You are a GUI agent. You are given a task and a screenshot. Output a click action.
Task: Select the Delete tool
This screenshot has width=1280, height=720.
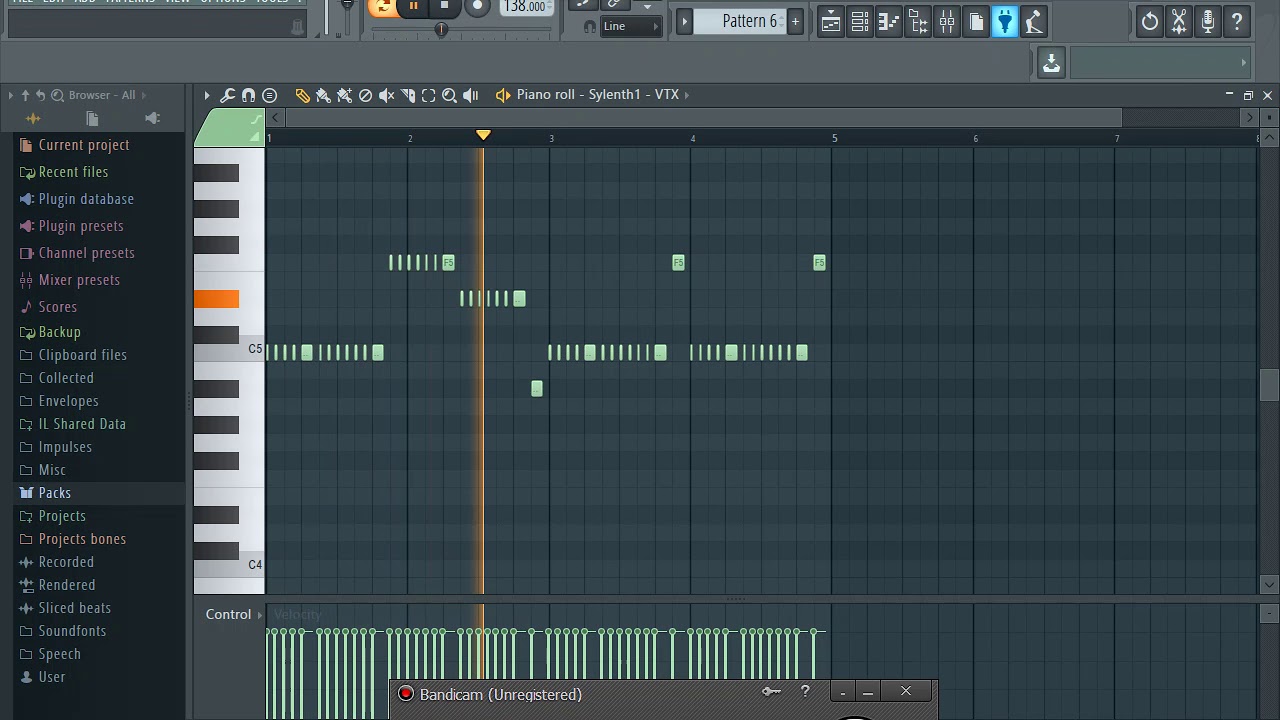(365, 95)
